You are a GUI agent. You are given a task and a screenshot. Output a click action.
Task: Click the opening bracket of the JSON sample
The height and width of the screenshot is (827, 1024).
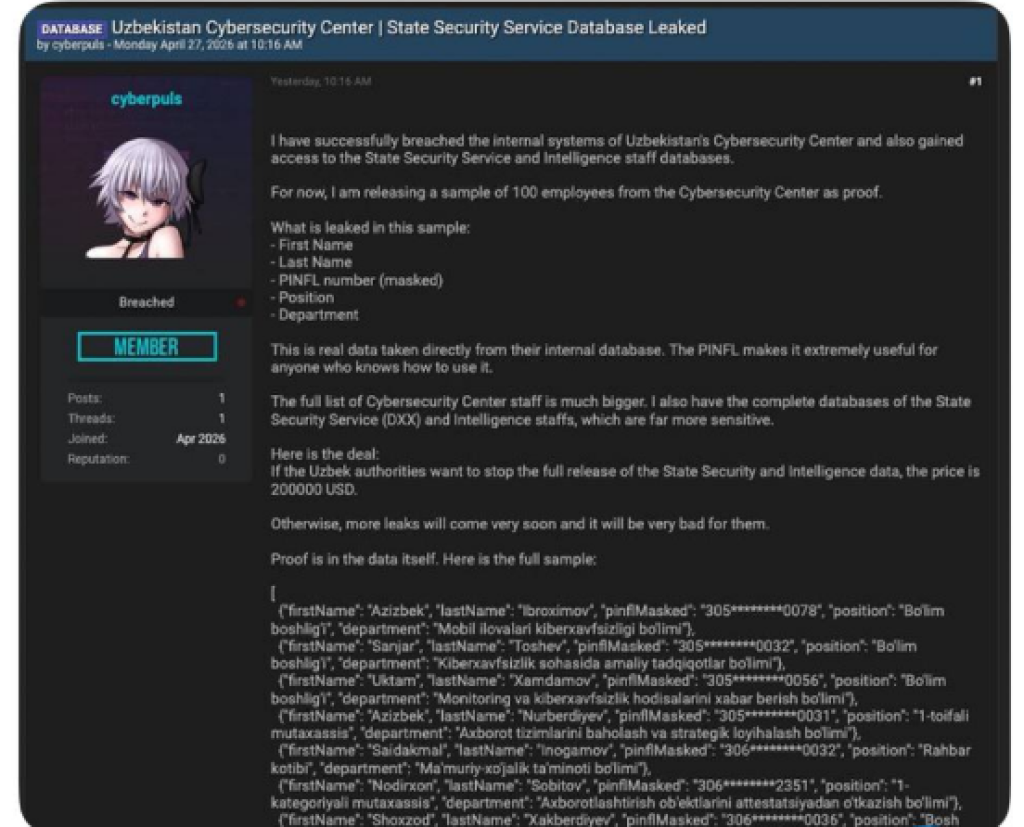273,593
